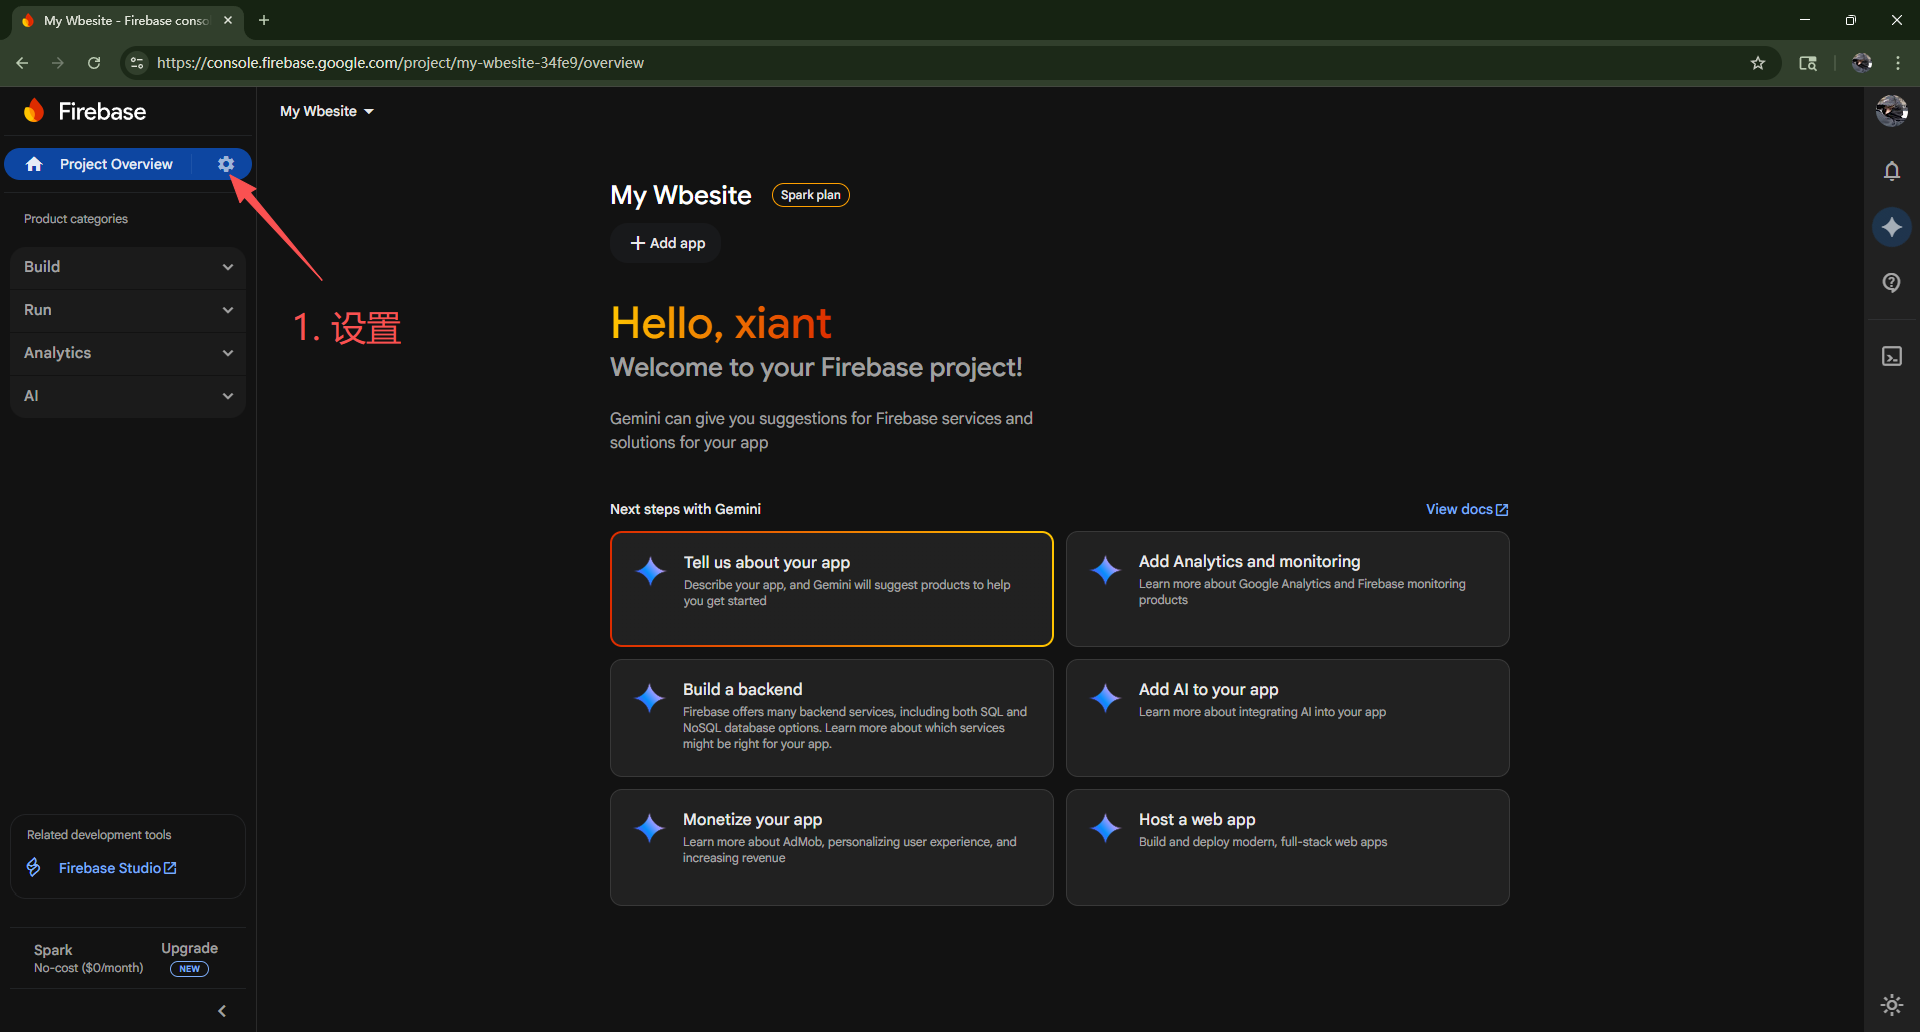Expand the AI category

[x=128, y=396]
